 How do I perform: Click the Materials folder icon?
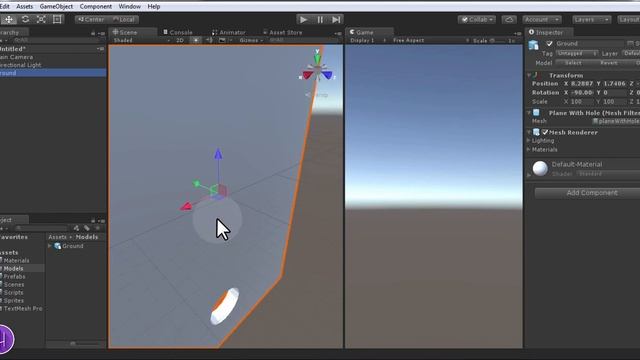pos(1,260)
